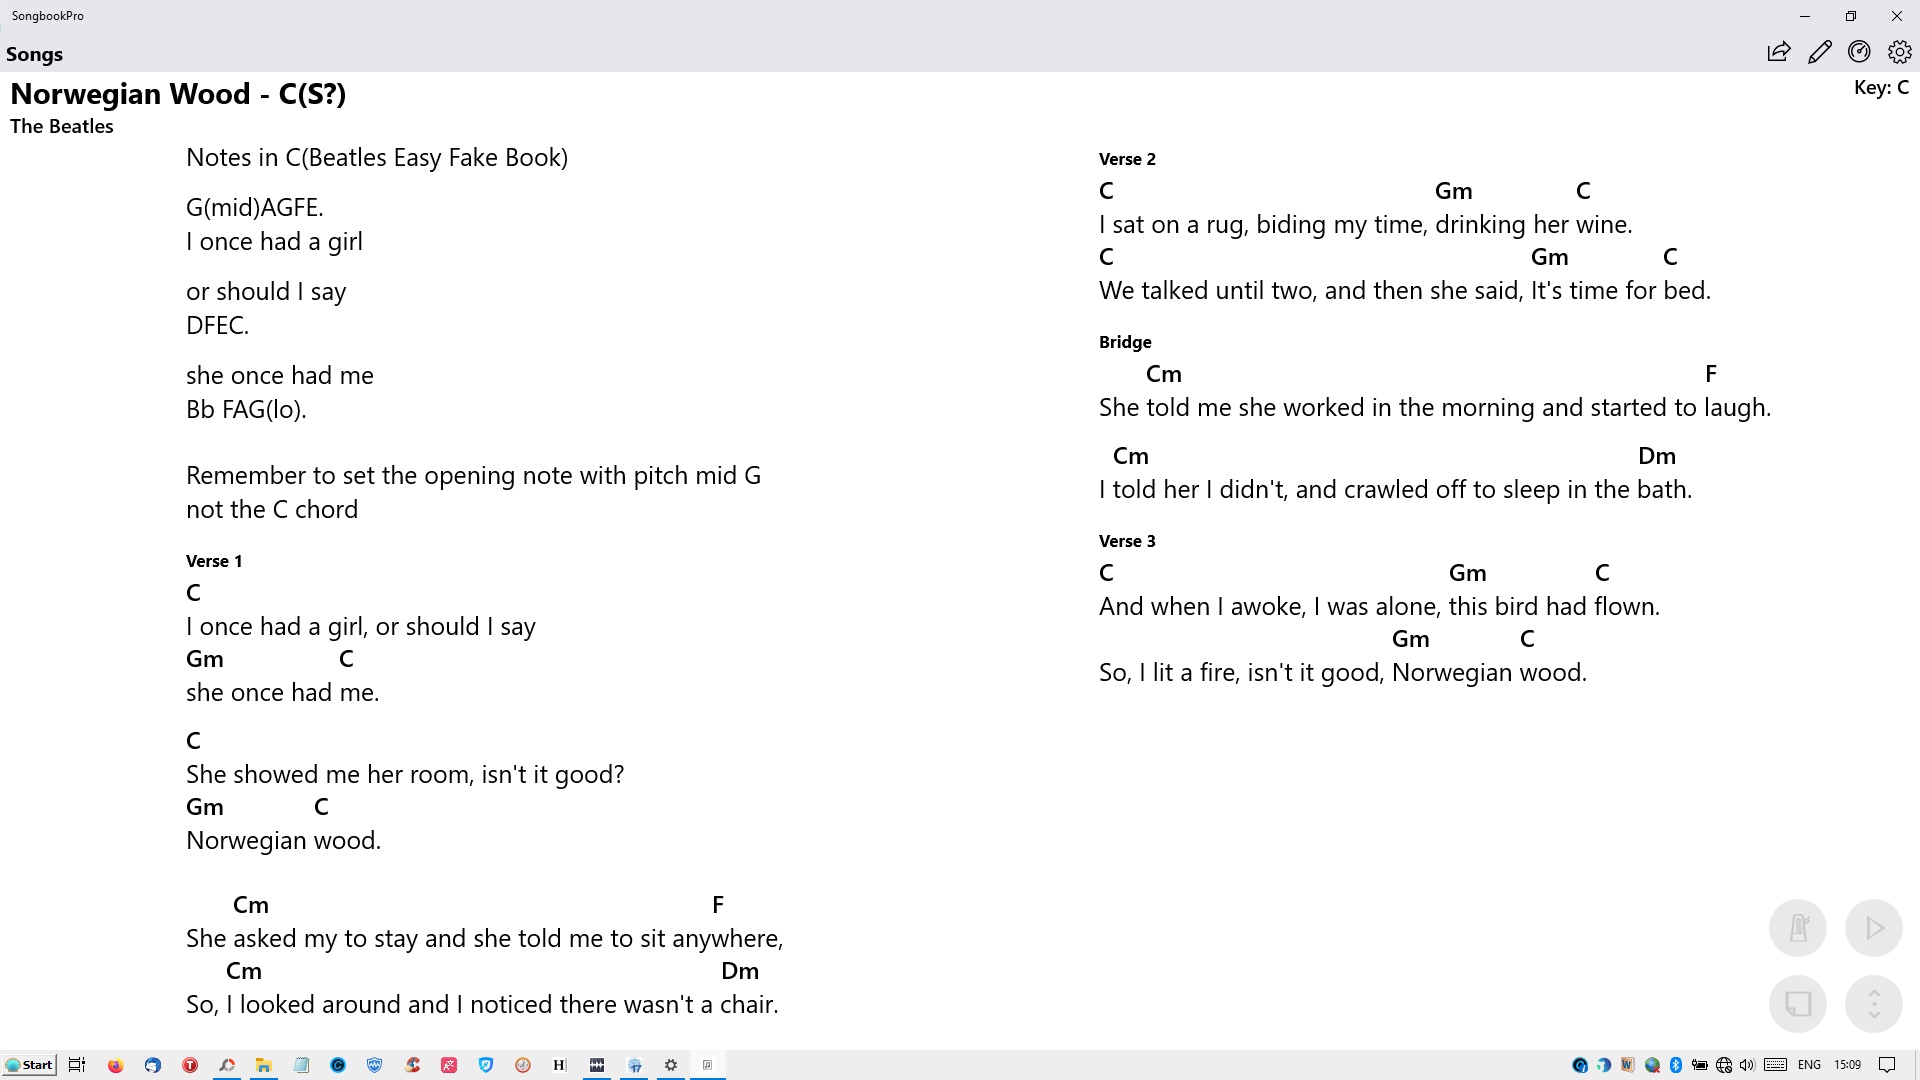Open the taskbar gear Settings app icon
This screenshot has width=1920, height=1080.
671,1065
